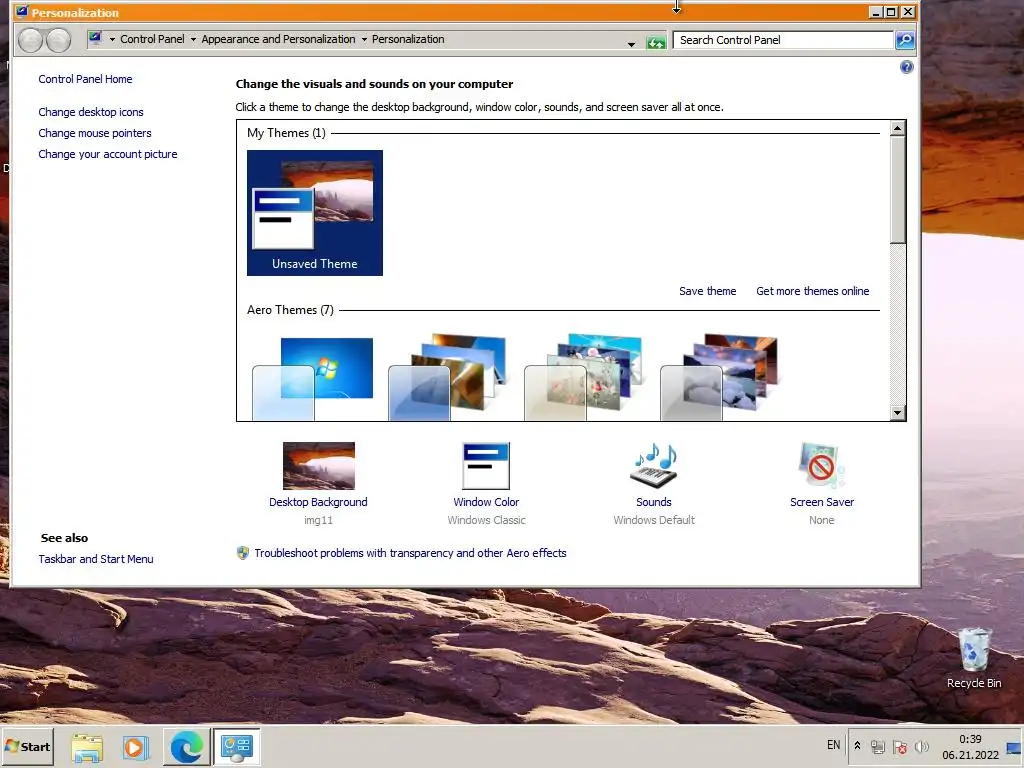Click the search magnifier button

[x=904, y=40]
